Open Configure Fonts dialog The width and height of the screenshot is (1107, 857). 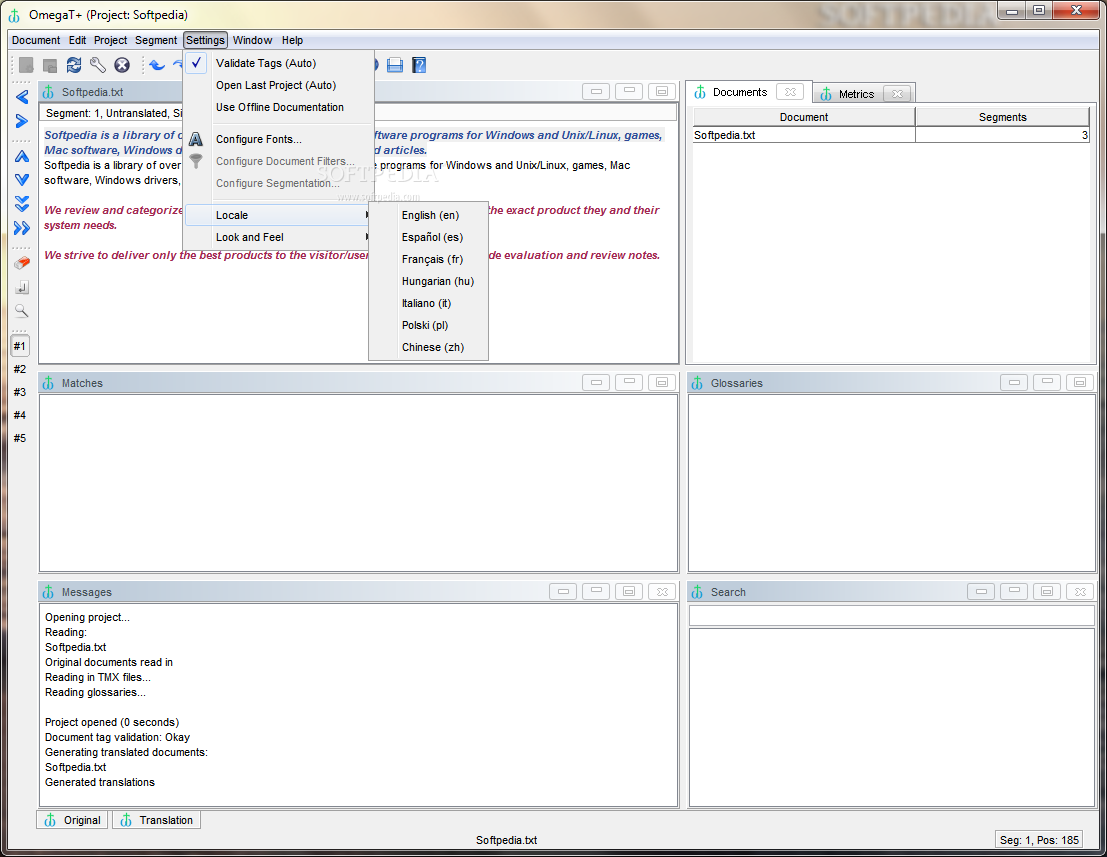[x=278, y=139]
